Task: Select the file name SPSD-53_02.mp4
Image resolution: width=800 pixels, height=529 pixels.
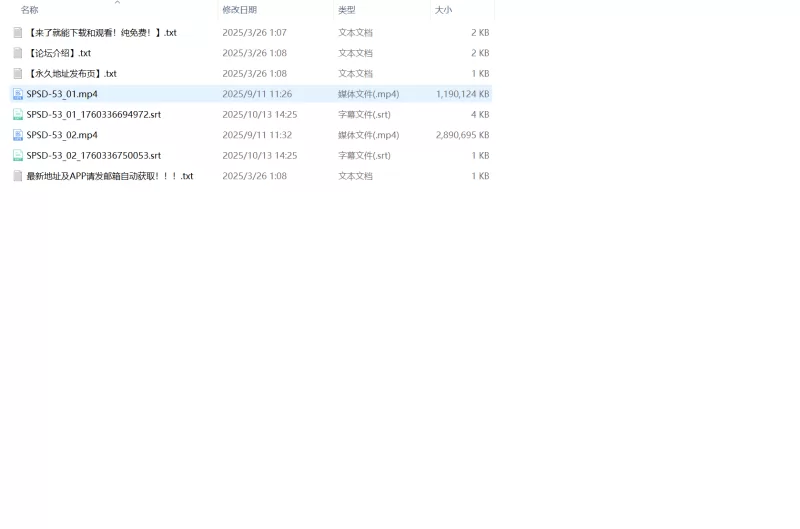Action: [62, 135]
